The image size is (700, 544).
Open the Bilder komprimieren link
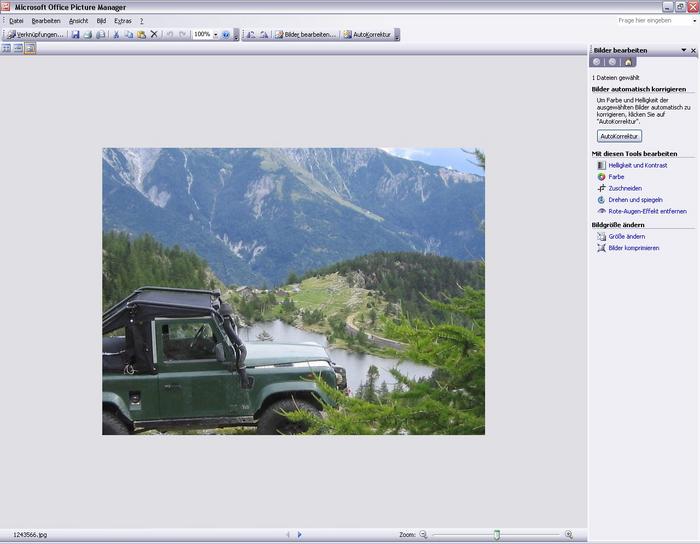tap(633, 248)
